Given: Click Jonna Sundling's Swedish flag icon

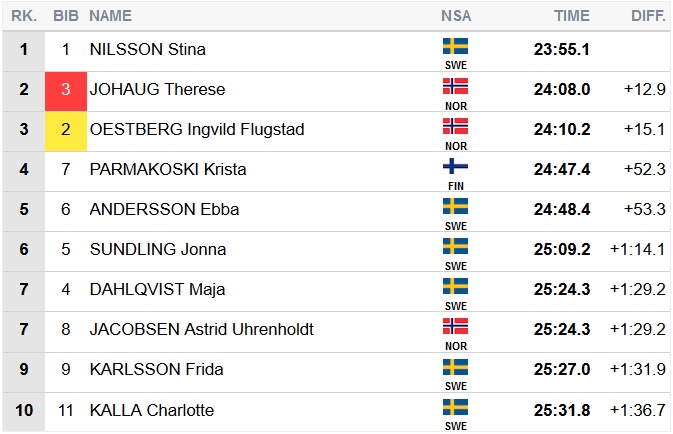Looking at the screenshot, I should click(x=455, y=246).
